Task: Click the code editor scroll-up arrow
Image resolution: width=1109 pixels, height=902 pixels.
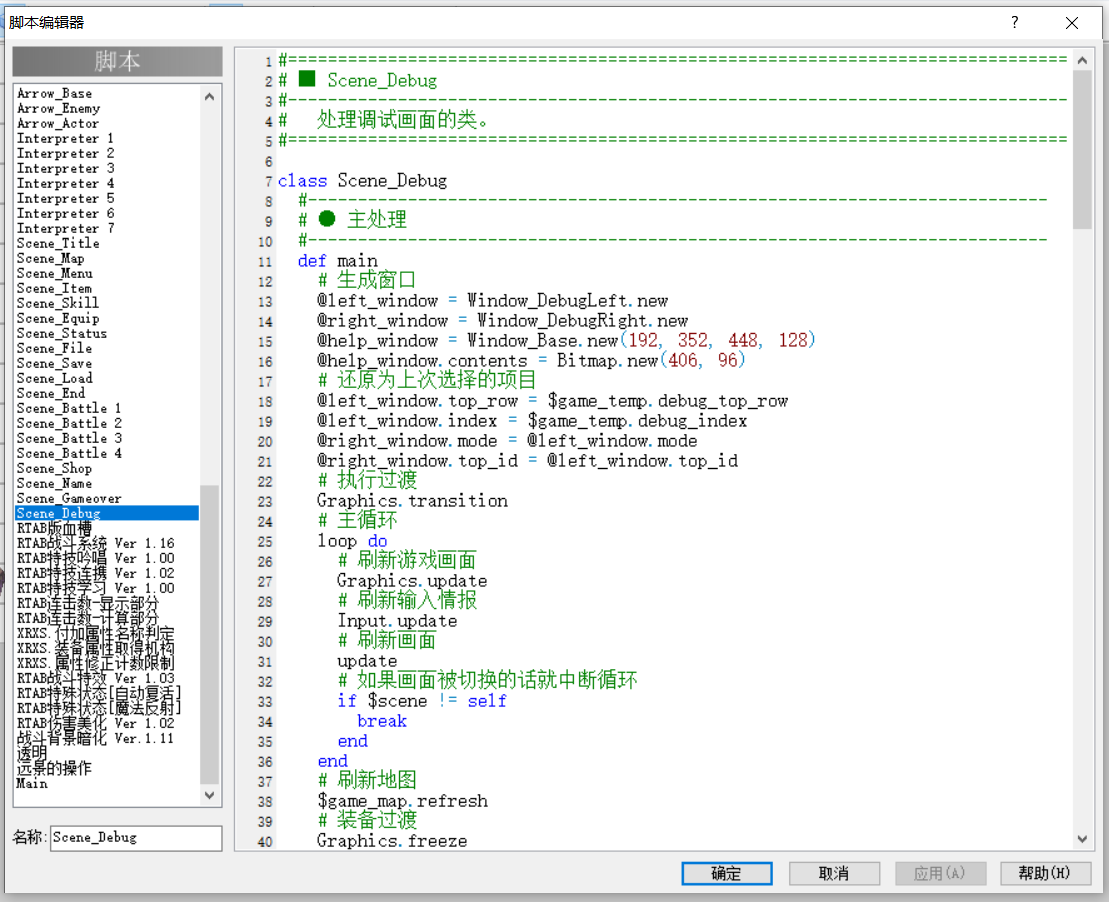Action: tap(1082, 61)
